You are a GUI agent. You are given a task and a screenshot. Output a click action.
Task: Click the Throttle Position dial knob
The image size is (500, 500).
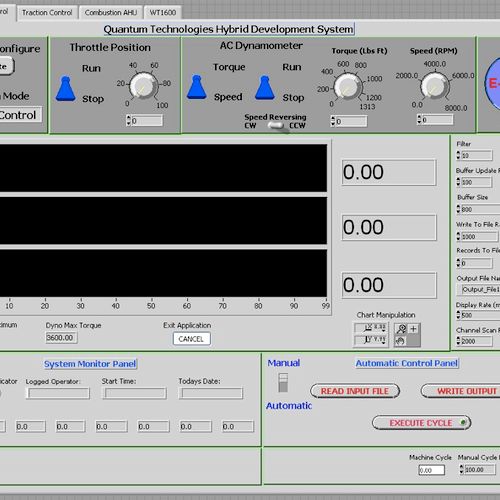(143, 86)
